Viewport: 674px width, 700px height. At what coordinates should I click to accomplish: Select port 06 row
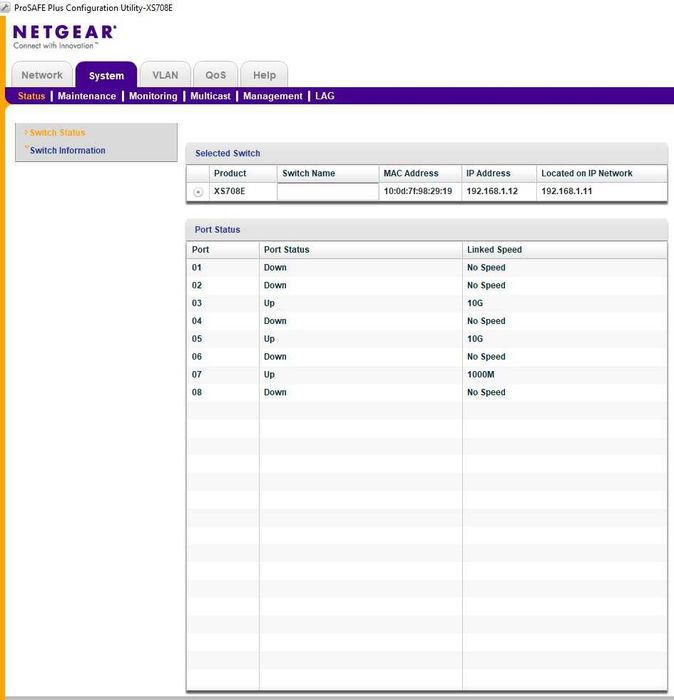click(427, 357)
